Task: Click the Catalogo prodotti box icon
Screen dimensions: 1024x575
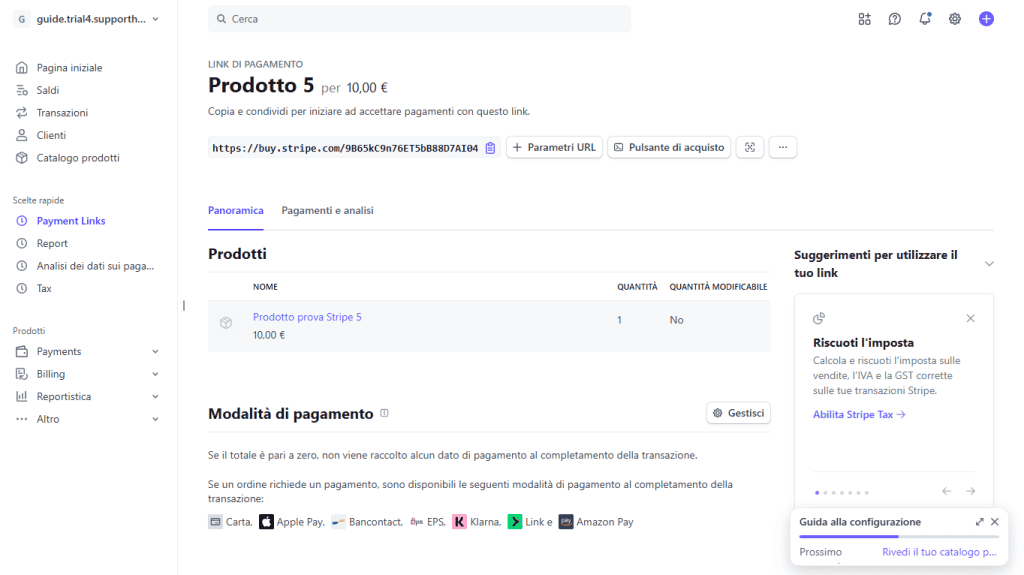Action: coord(22,157)
